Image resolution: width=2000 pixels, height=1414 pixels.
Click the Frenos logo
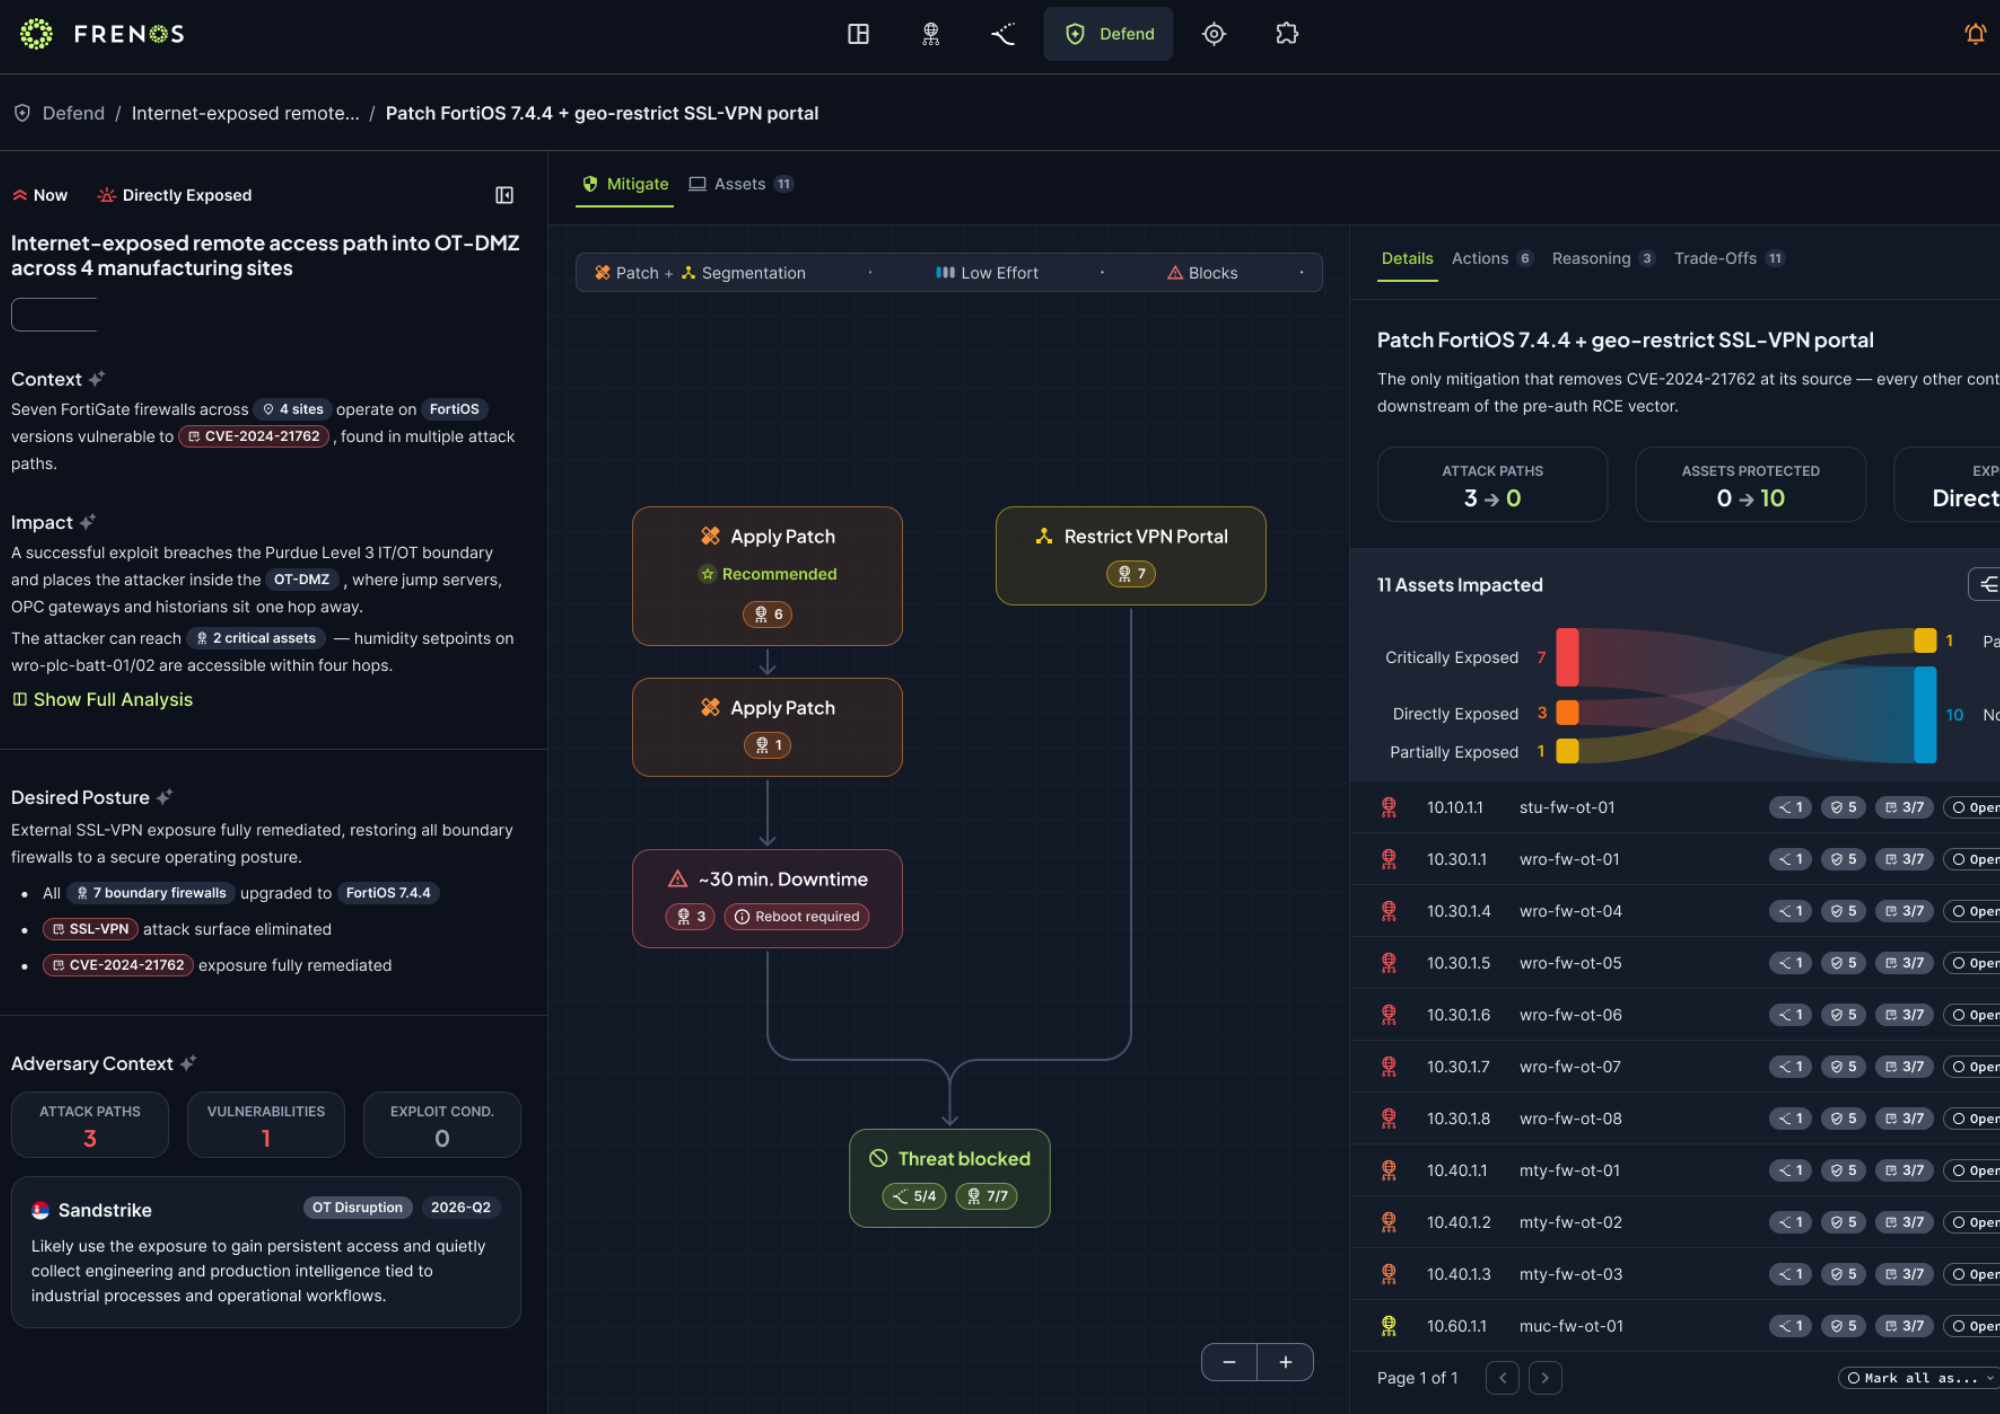tap(102, 34)
